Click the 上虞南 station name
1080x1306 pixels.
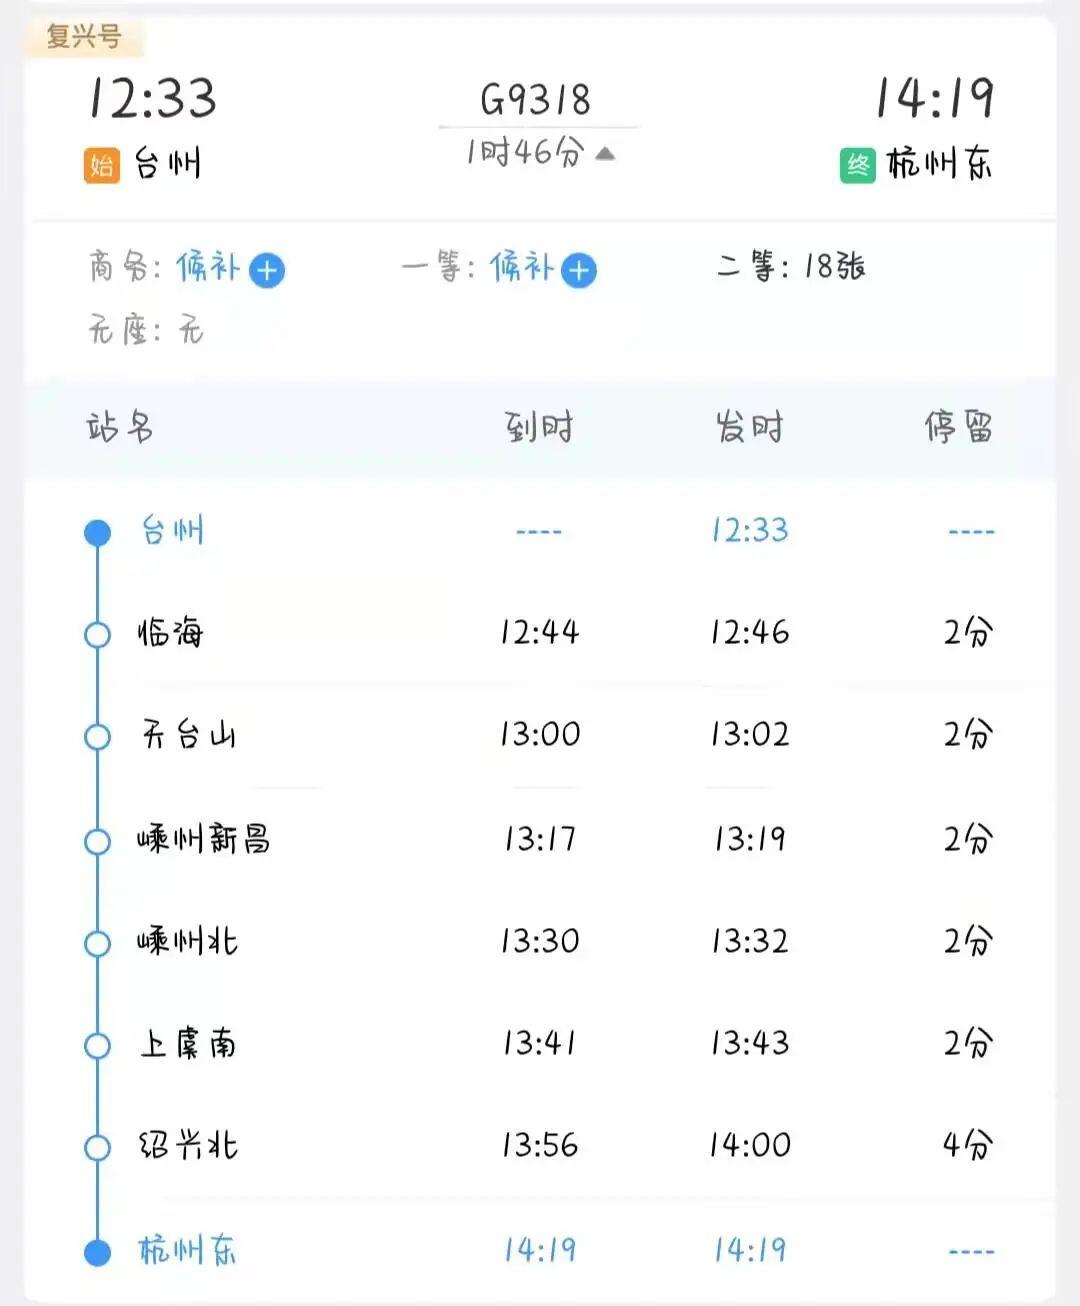point(188,1044)
